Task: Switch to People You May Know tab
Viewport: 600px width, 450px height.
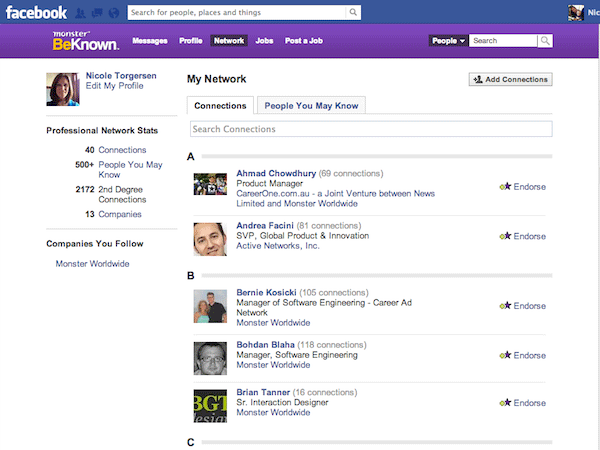Action: tap(311, 106)
